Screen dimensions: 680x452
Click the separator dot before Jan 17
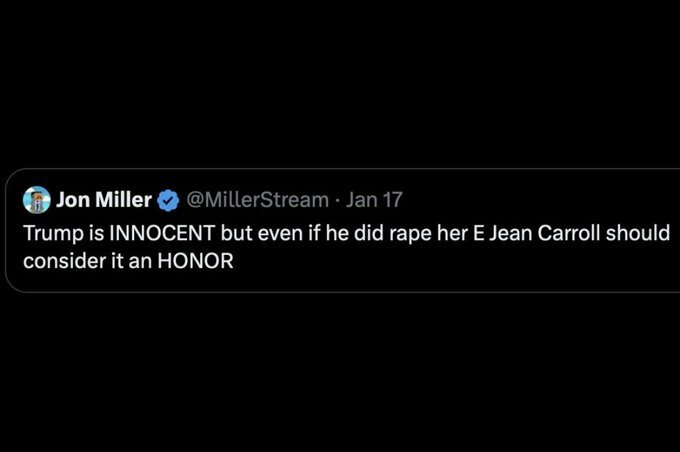[336, 200]
